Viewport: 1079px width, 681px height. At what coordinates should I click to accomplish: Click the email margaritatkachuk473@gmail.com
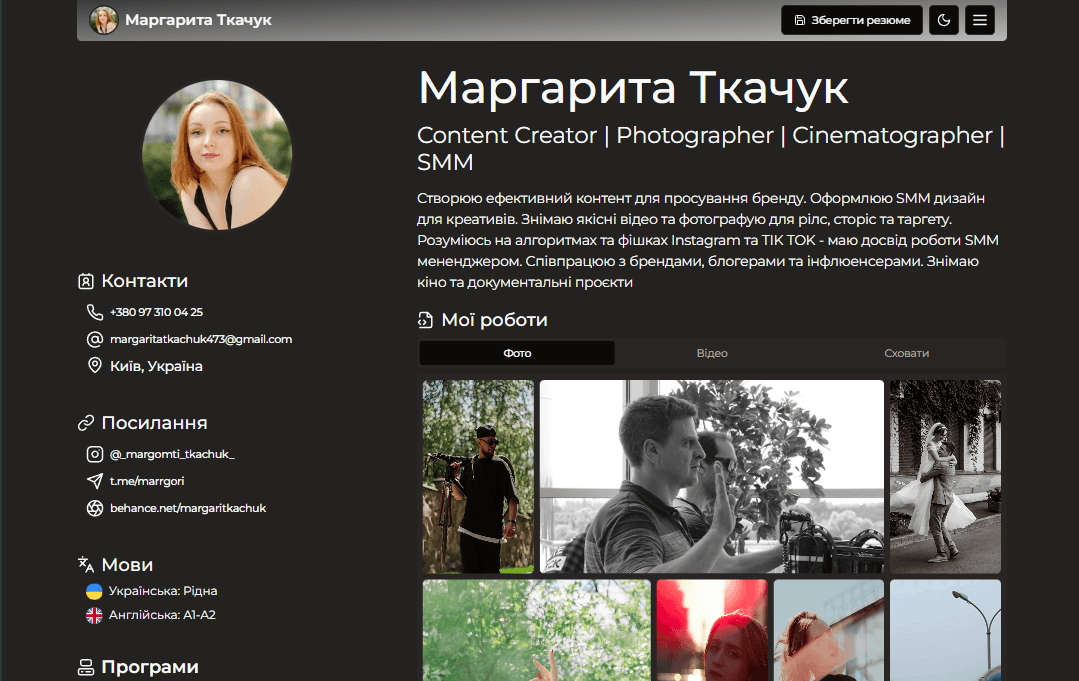(200, 339)
